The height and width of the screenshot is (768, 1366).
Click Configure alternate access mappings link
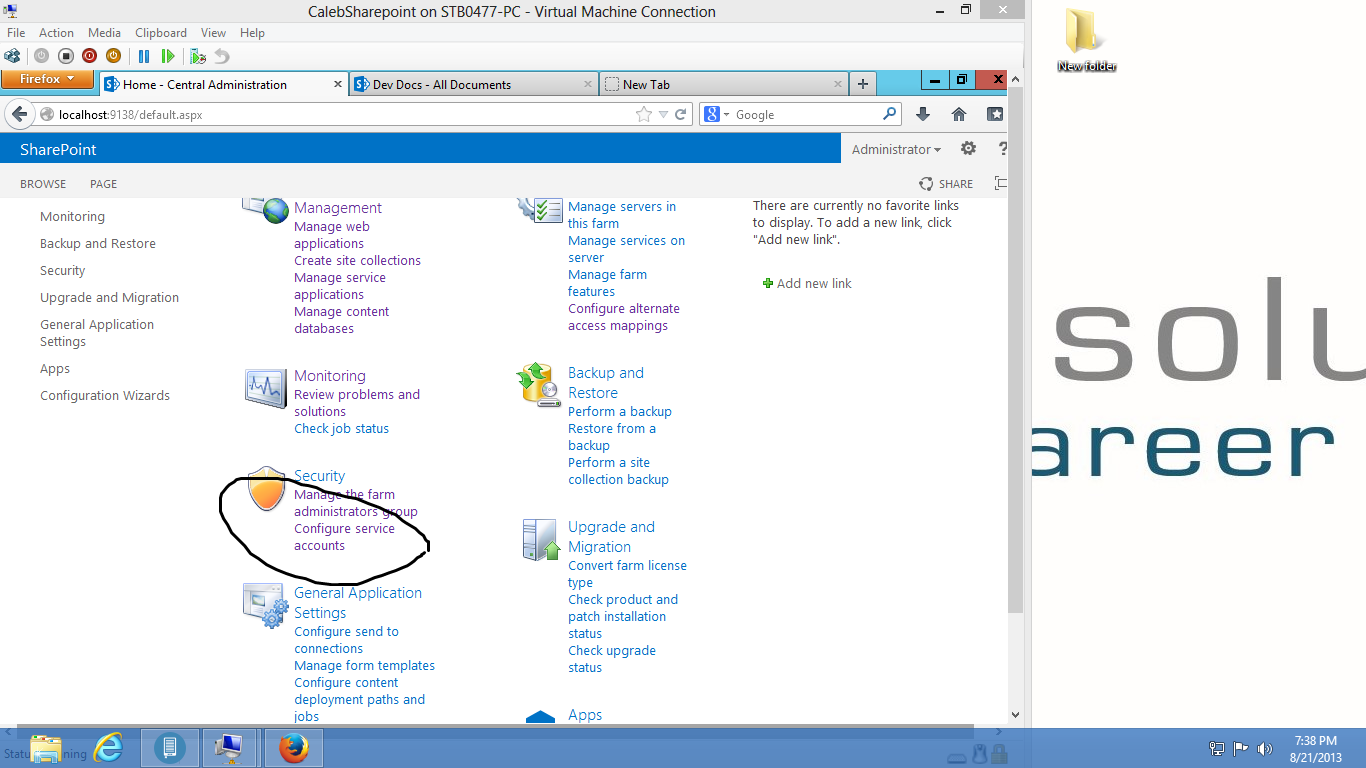coord(624,317)
